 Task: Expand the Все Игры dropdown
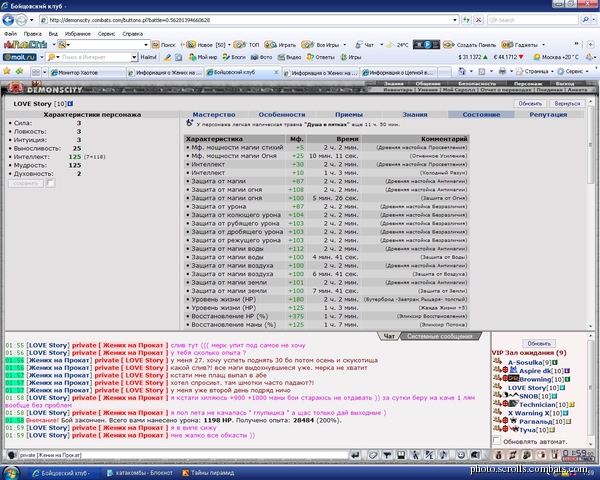coord(345,45)
